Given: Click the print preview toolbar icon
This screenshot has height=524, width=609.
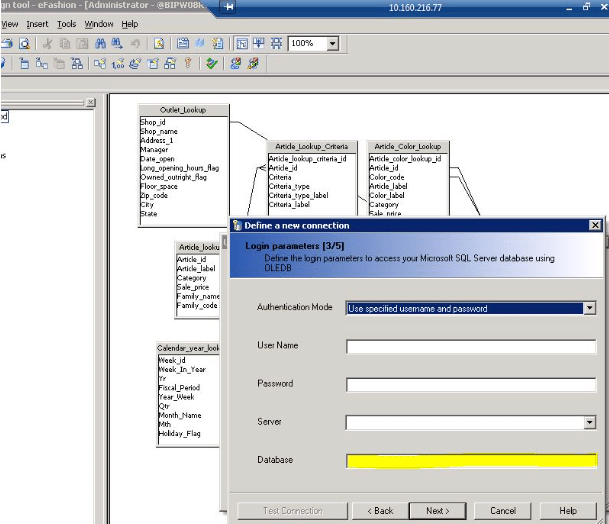Looking at the screenshot, I should click(x=22, y=44).
